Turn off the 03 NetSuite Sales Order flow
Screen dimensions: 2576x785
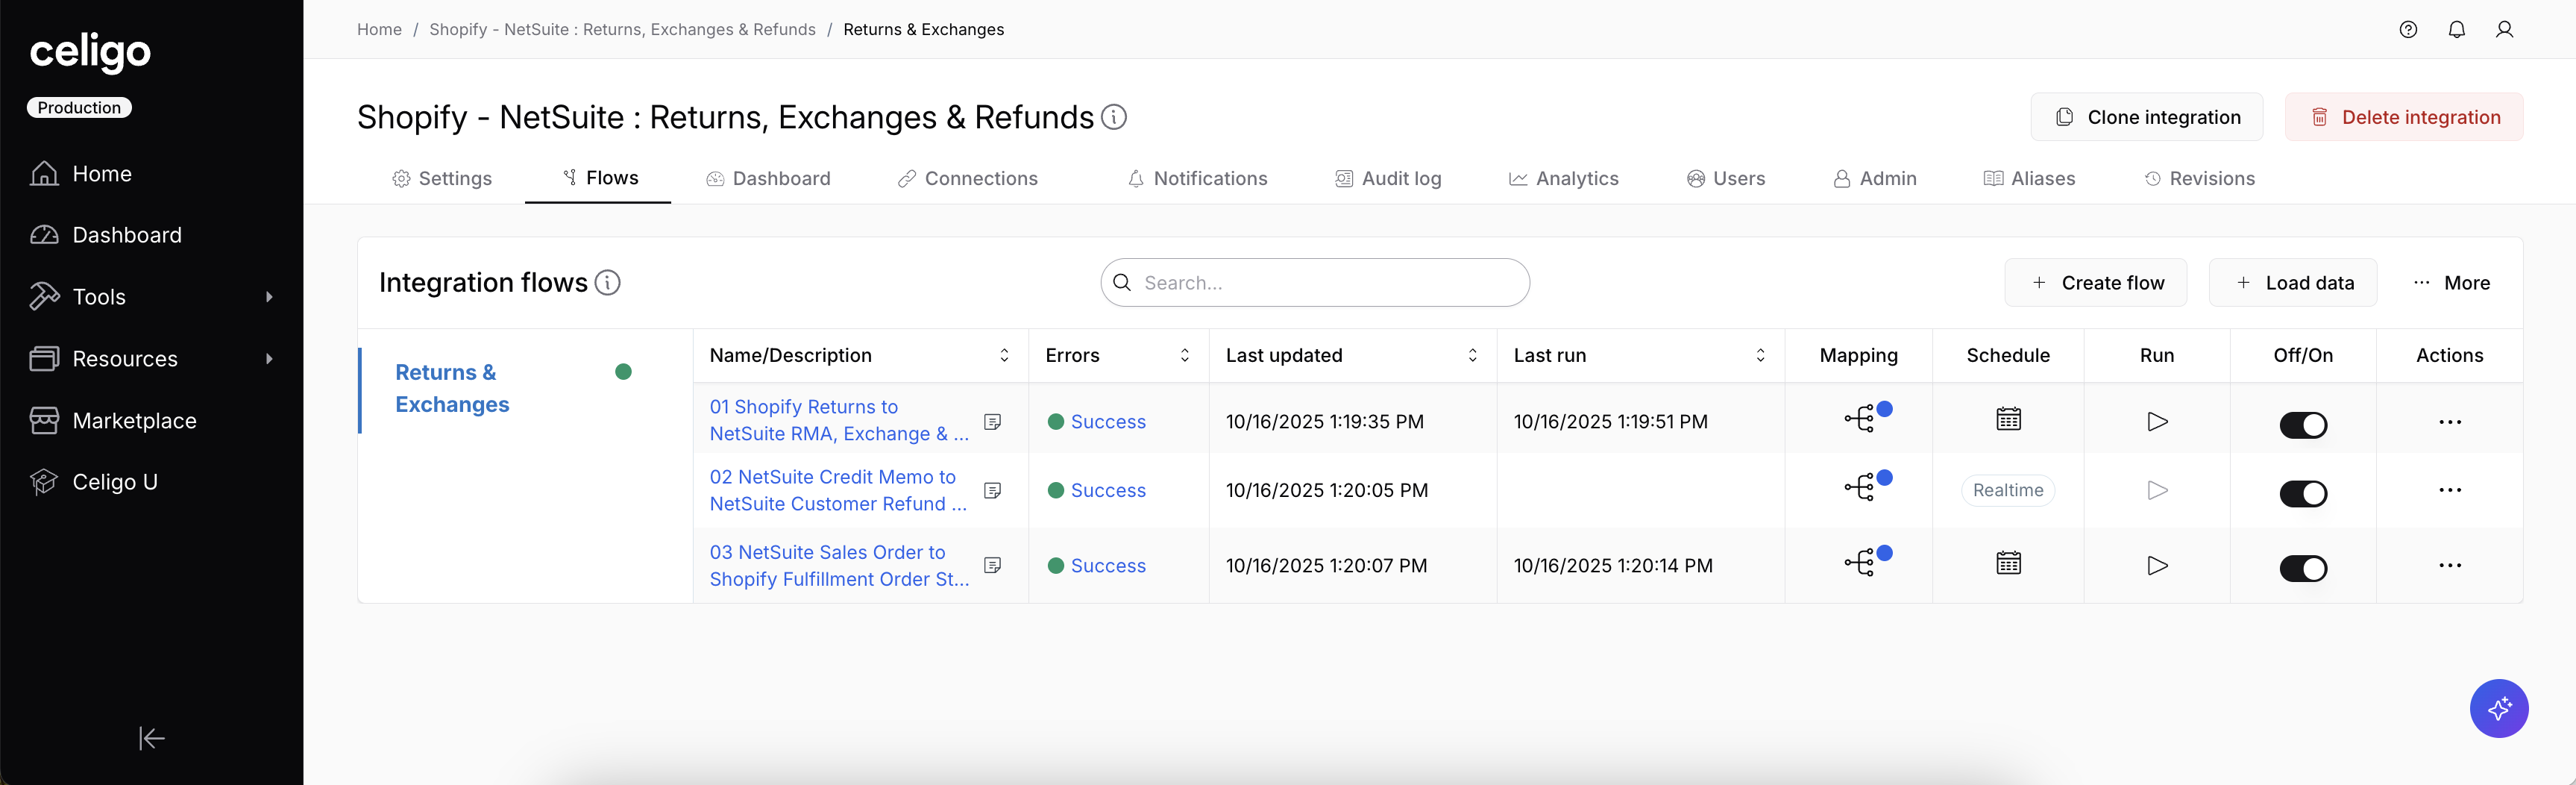click(x=2303, y=569)
